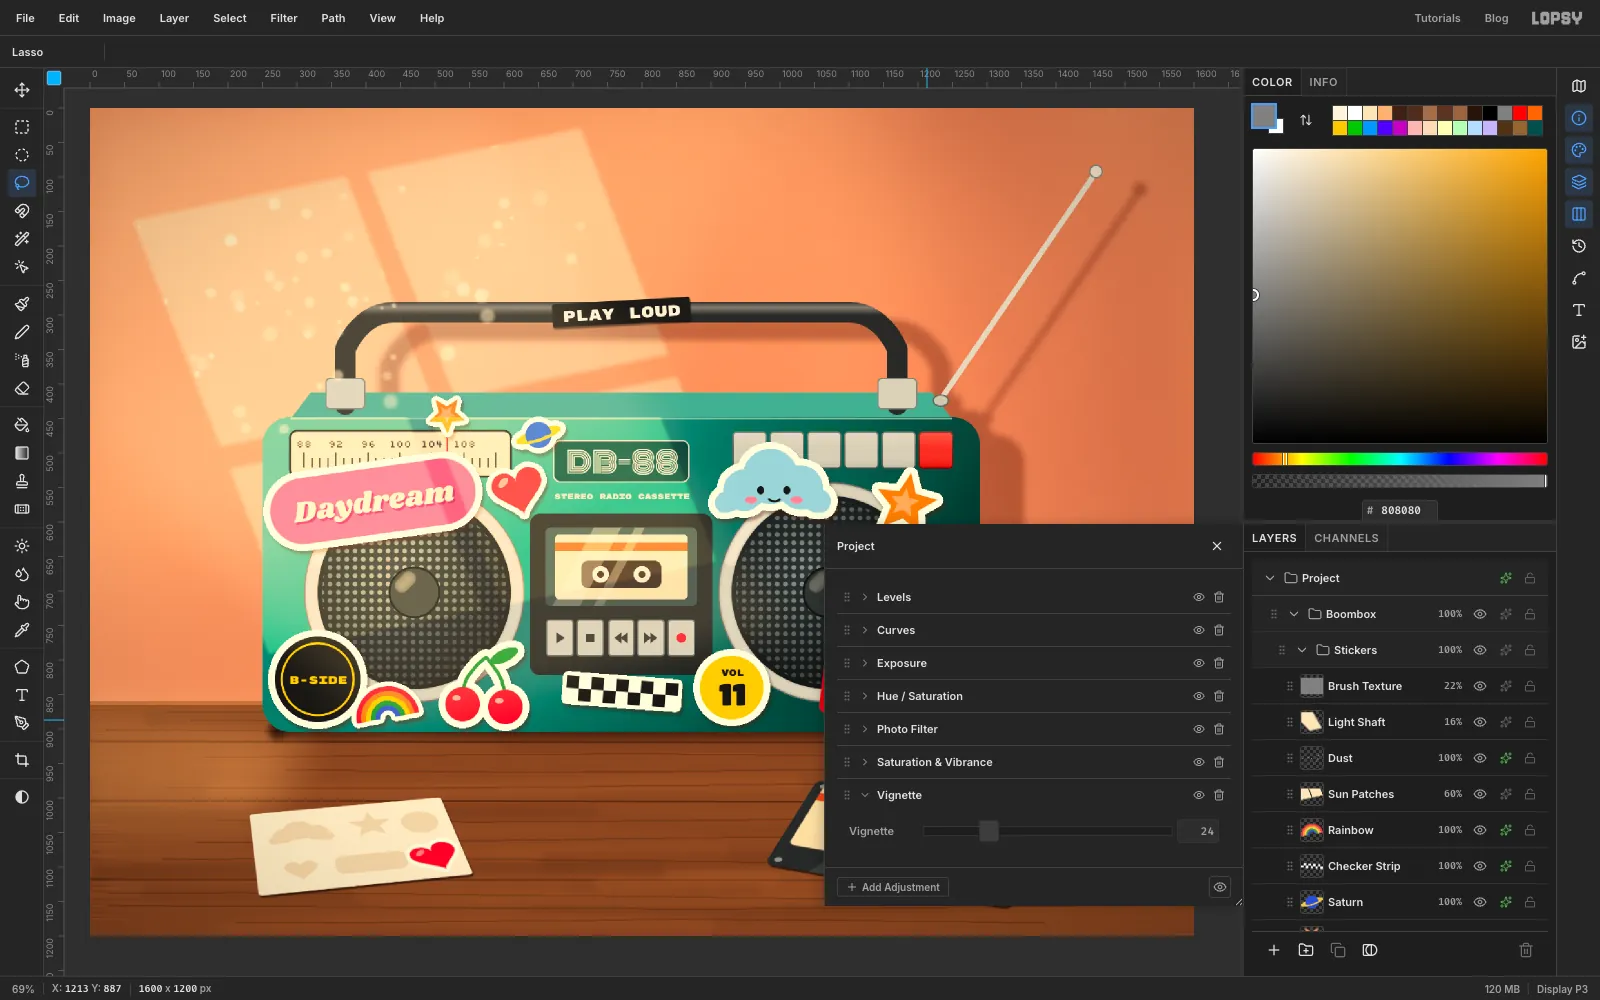
Task: Expand the Exposure adjustment
Action: tap(865, 663)
